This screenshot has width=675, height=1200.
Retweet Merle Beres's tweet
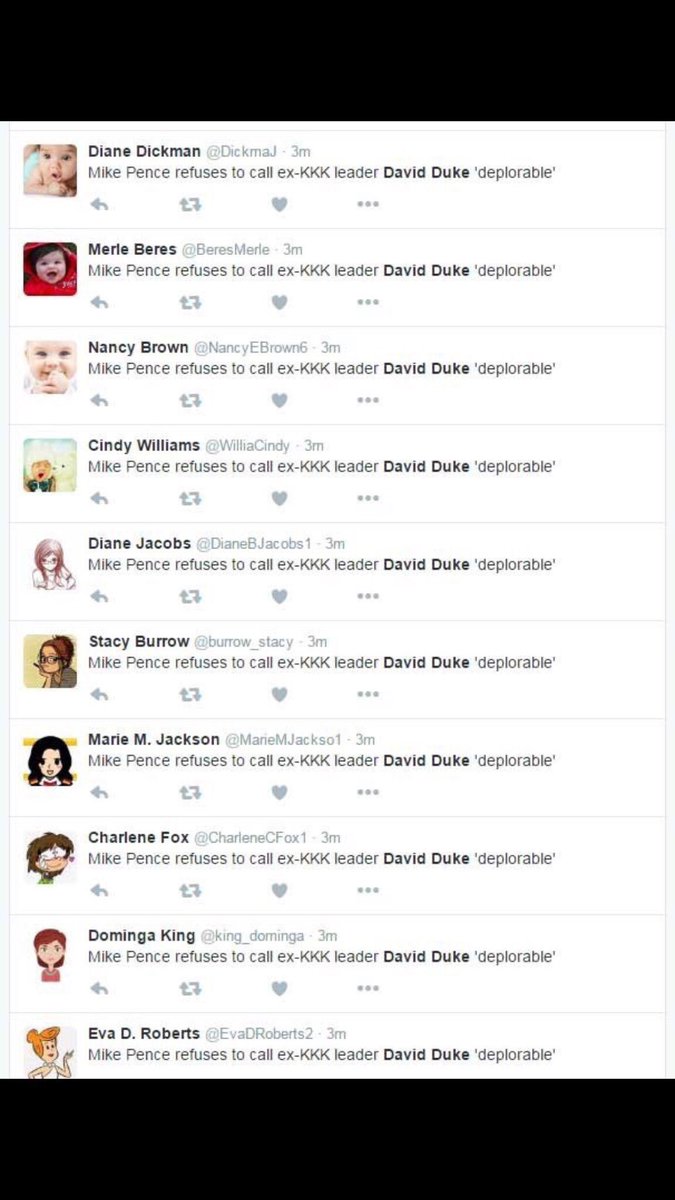(x=190, y=302)
